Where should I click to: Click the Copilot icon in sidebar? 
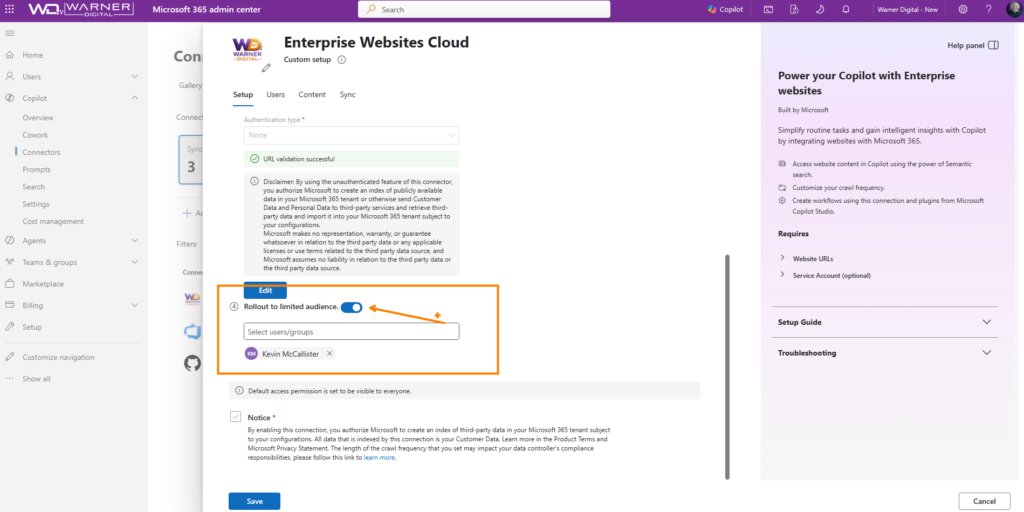[10, 98]
